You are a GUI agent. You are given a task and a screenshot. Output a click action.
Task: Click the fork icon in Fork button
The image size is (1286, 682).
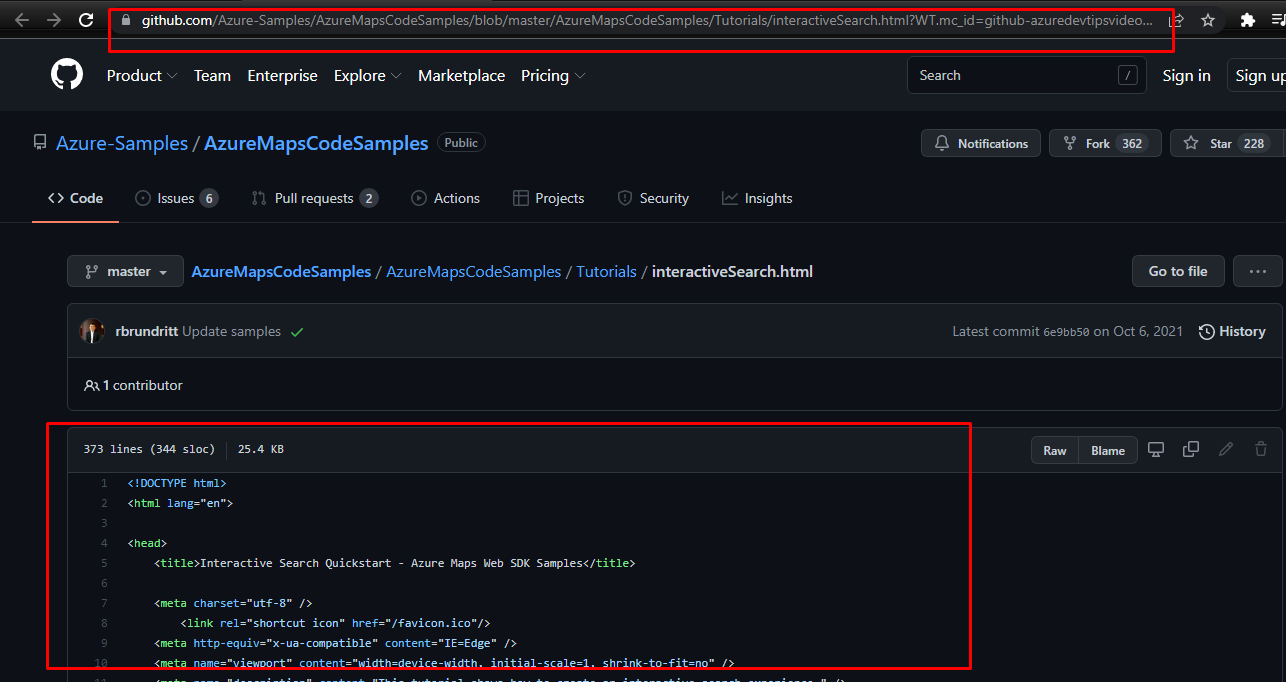(1070, 144)
